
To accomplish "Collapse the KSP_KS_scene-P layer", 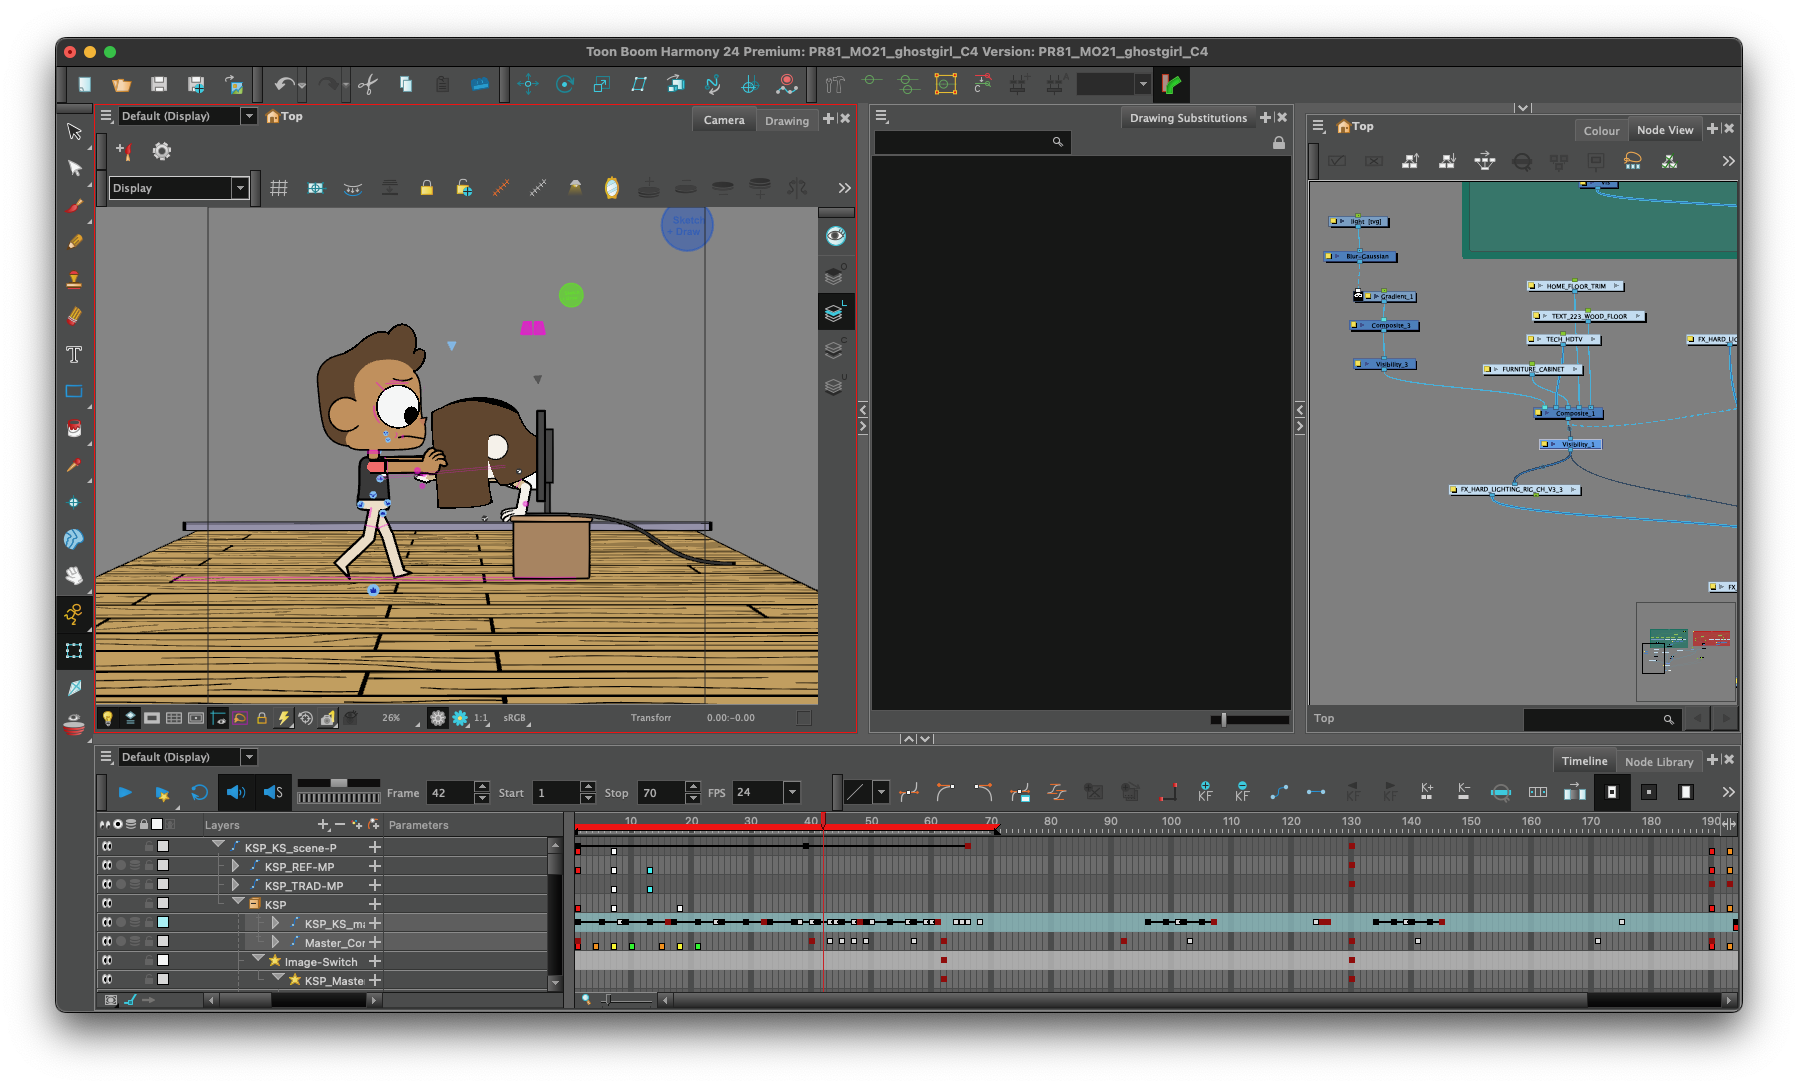I will tap(218, 846).
